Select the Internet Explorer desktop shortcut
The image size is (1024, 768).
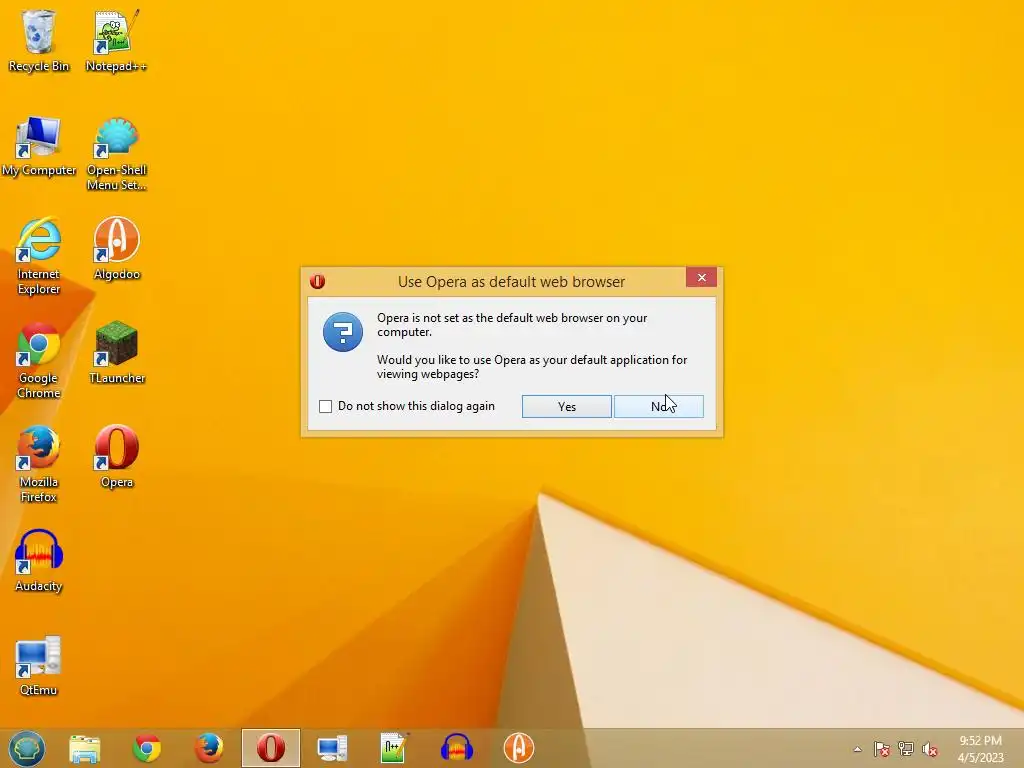tap(39, 256)
